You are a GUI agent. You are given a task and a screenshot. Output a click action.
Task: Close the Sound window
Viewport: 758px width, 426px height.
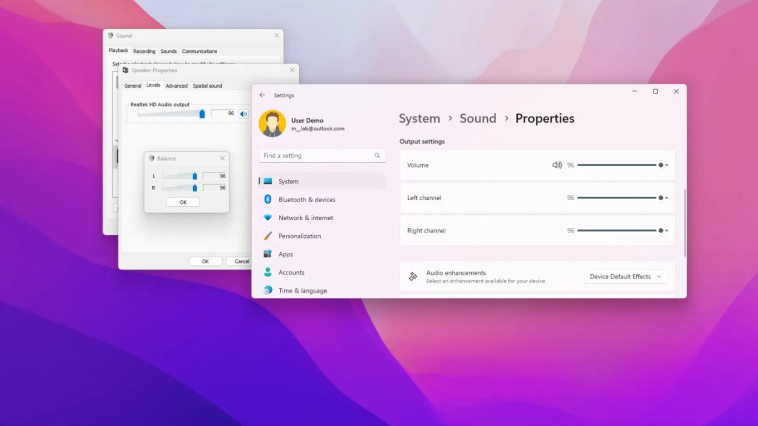click(x=277, y=35)
